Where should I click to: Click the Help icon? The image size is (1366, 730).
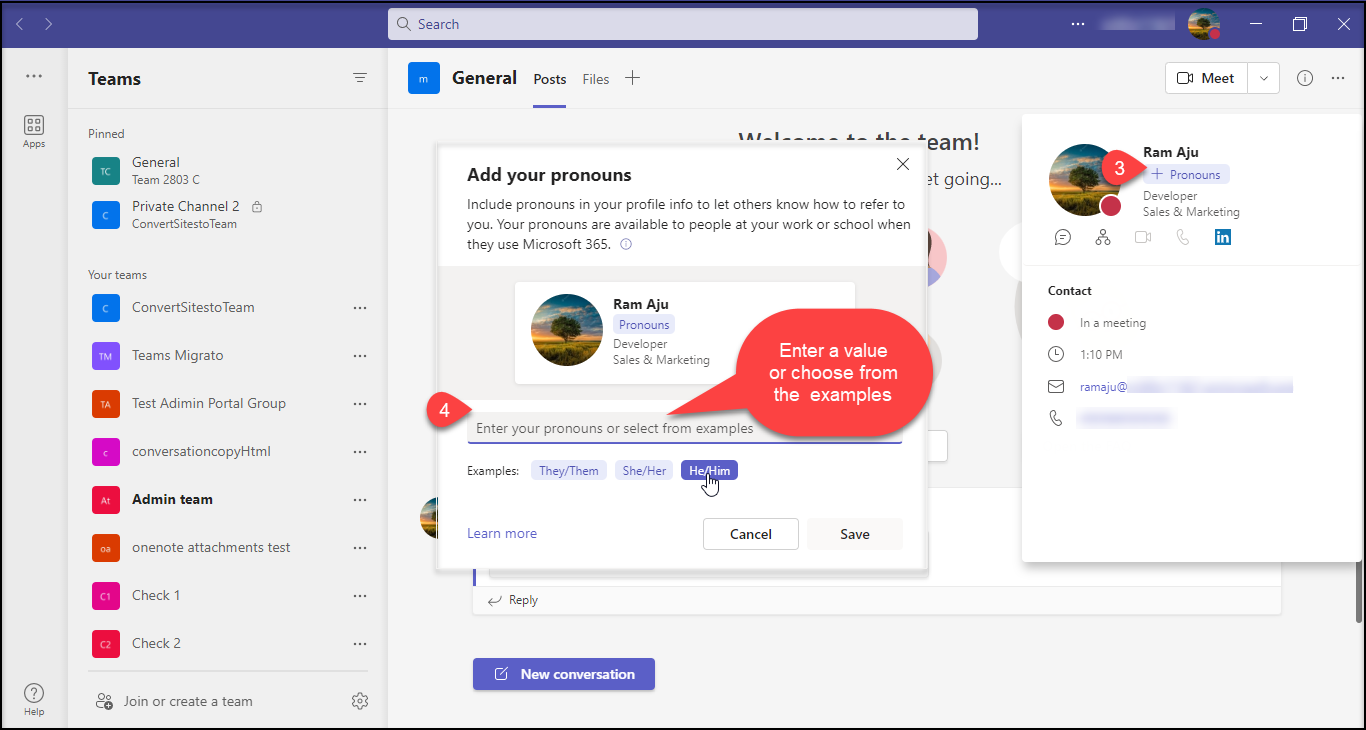pos(34,698)
